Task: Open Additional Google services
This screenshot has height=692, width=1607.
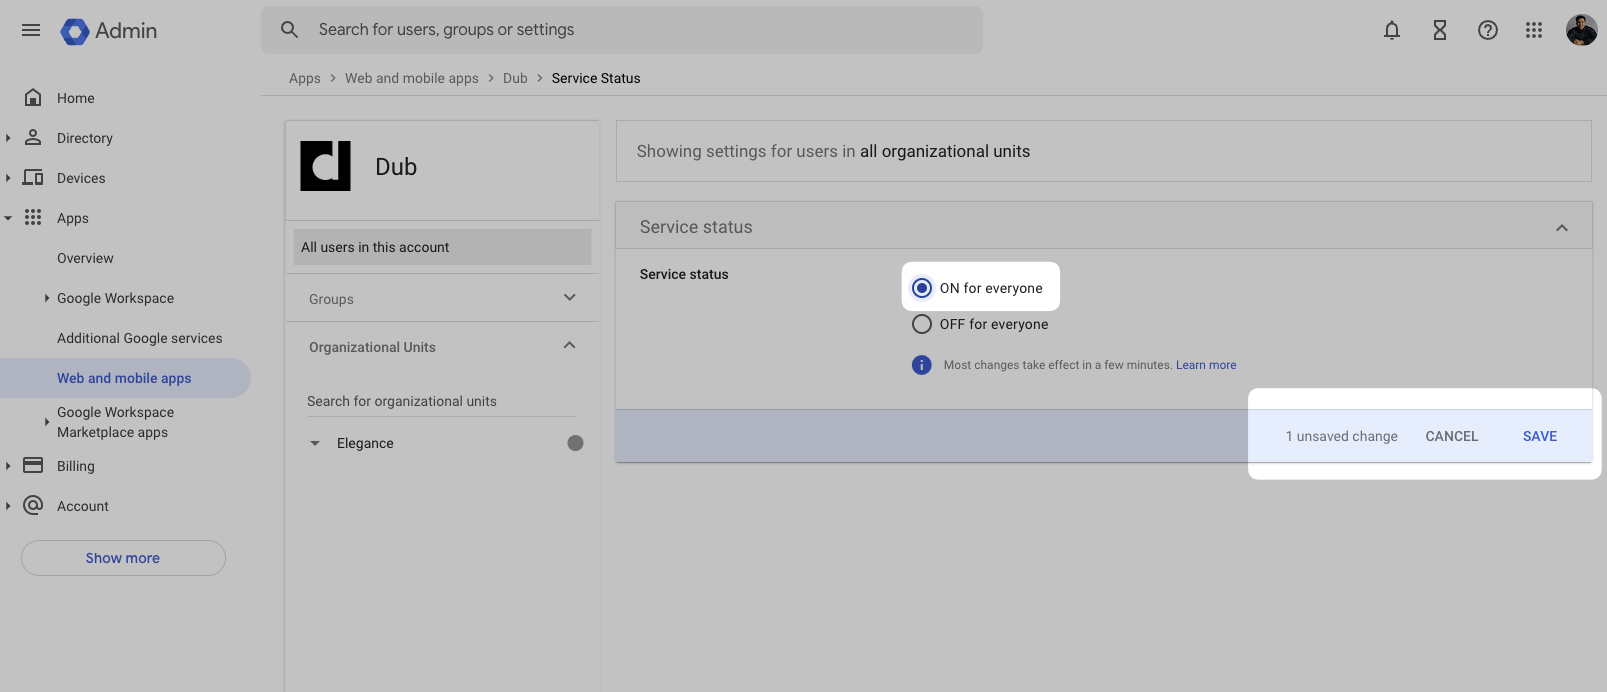Action: tap(140, 338)
